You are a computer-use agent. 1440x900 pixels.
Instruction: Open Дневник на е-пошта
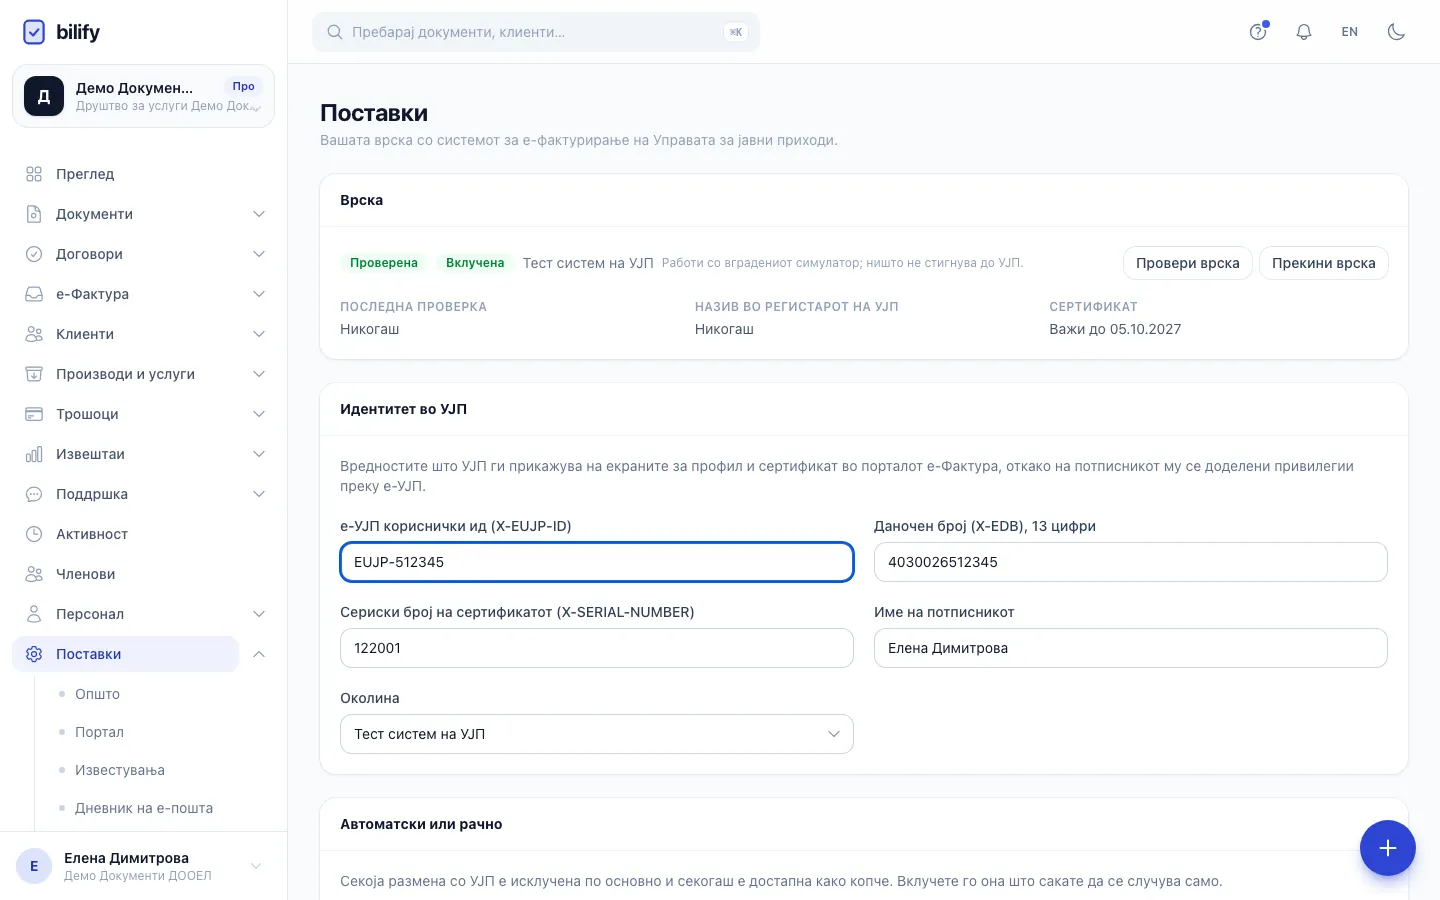(x=144, y=808)
